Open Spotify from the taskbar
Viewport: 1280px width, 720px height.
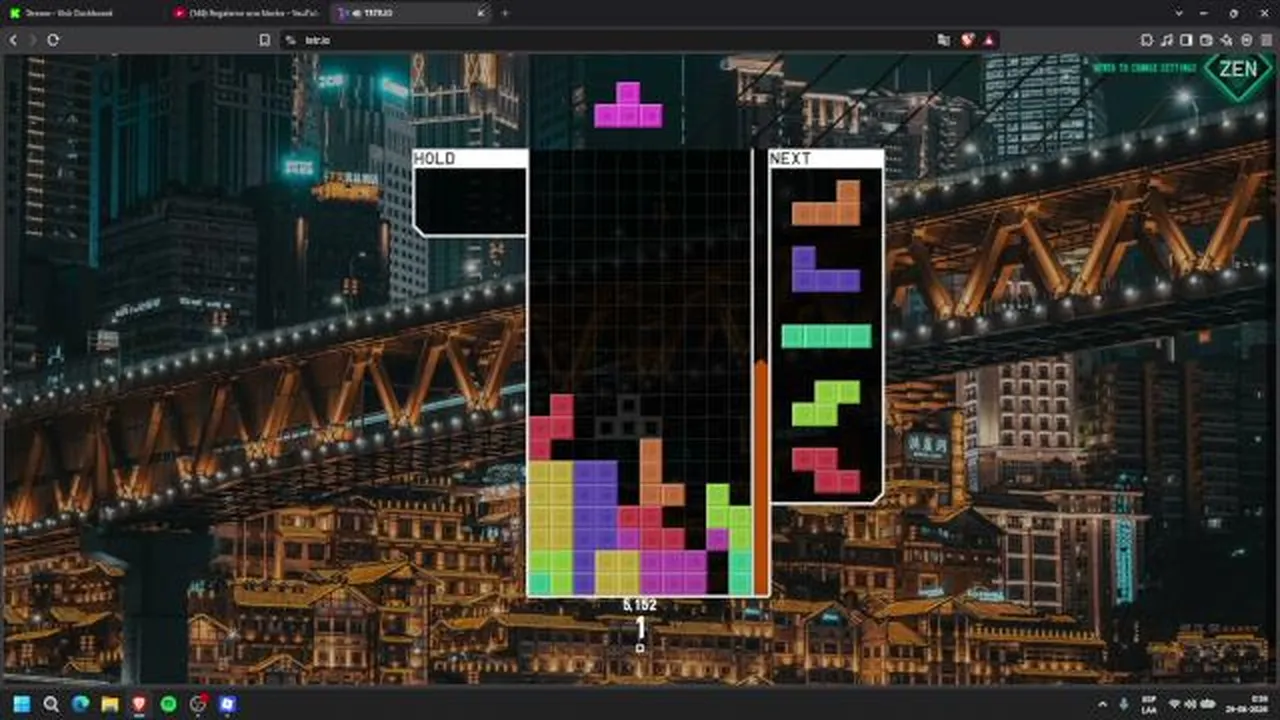tap(168, 704)
